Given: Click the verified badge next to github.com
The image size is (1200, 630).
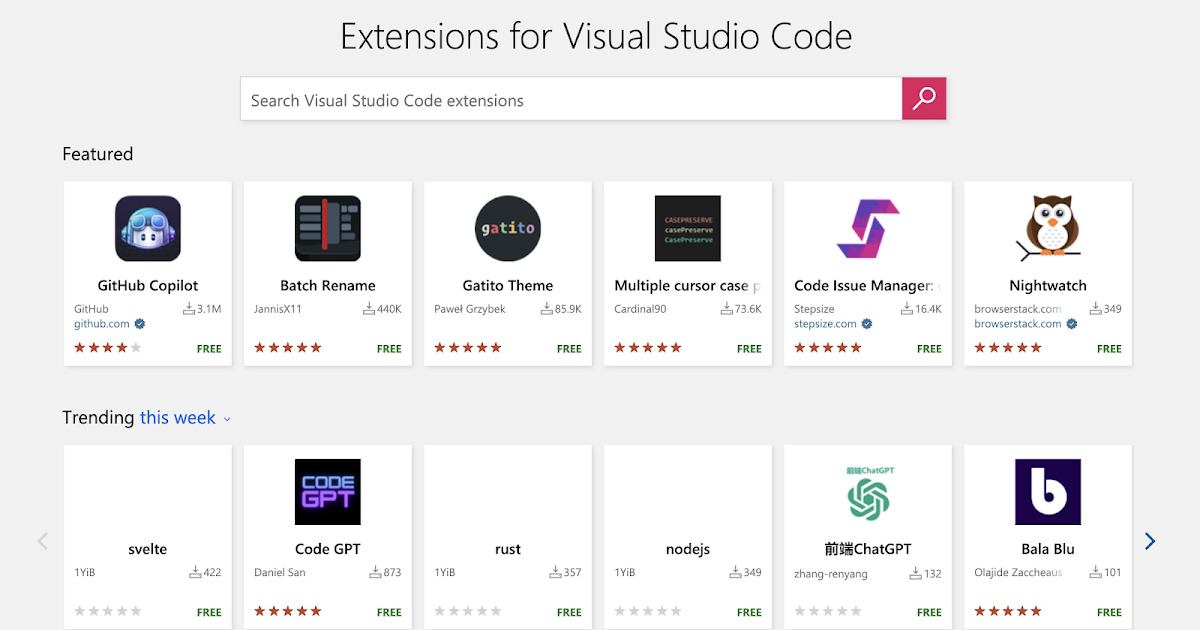Looking at the screenshot, I should pyautogui.click(x=138, y=323).
